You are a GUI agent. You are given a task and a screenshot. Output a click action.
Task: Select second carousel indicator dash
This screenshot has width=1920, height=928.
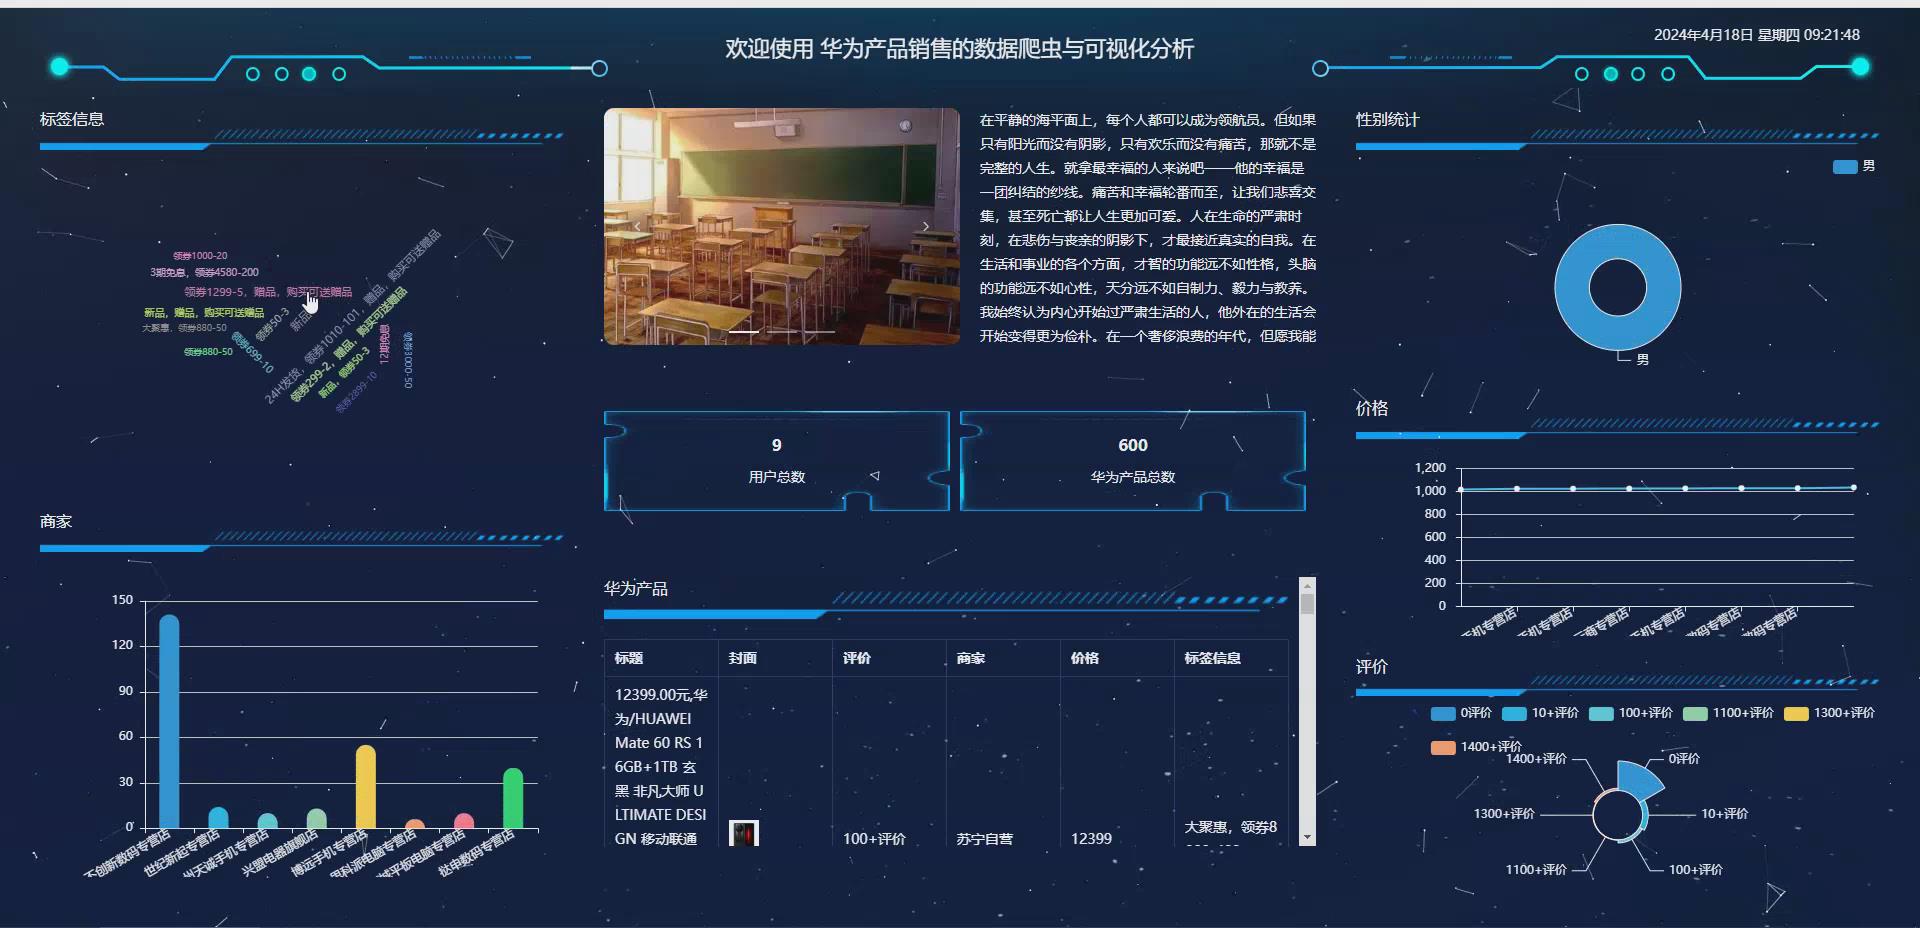(782, 331)
